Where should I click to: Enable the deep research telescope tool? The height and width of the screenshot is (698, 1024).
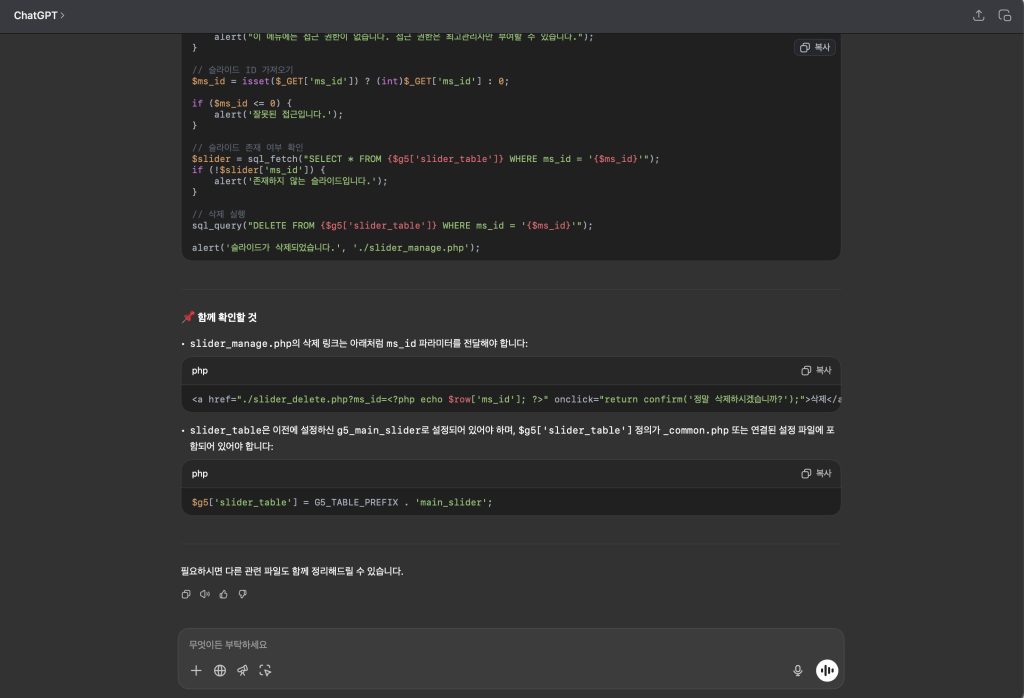tap(242, 671)
